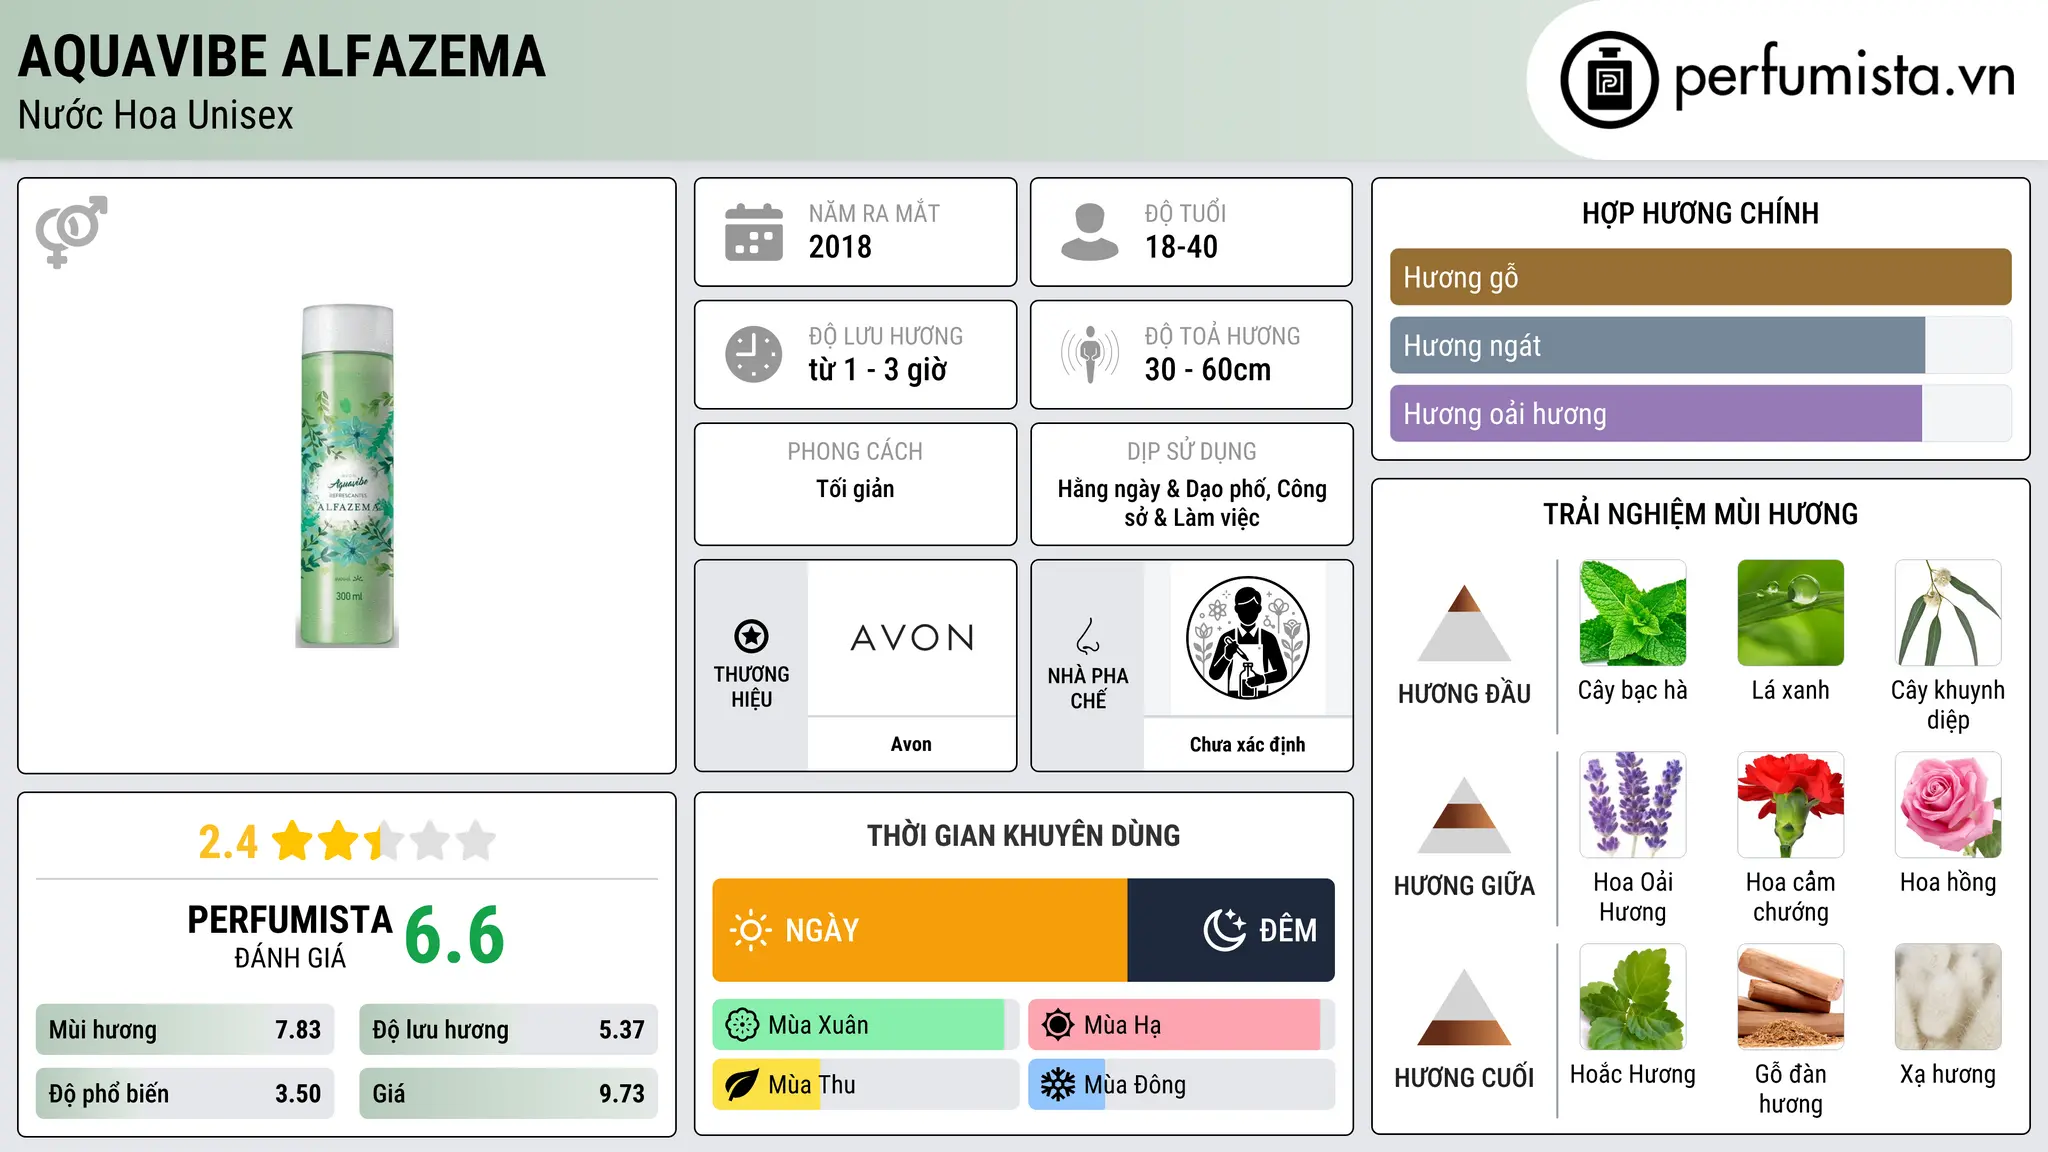Click the Độ phổ biến 3.50 score row

pos(185,1094)
